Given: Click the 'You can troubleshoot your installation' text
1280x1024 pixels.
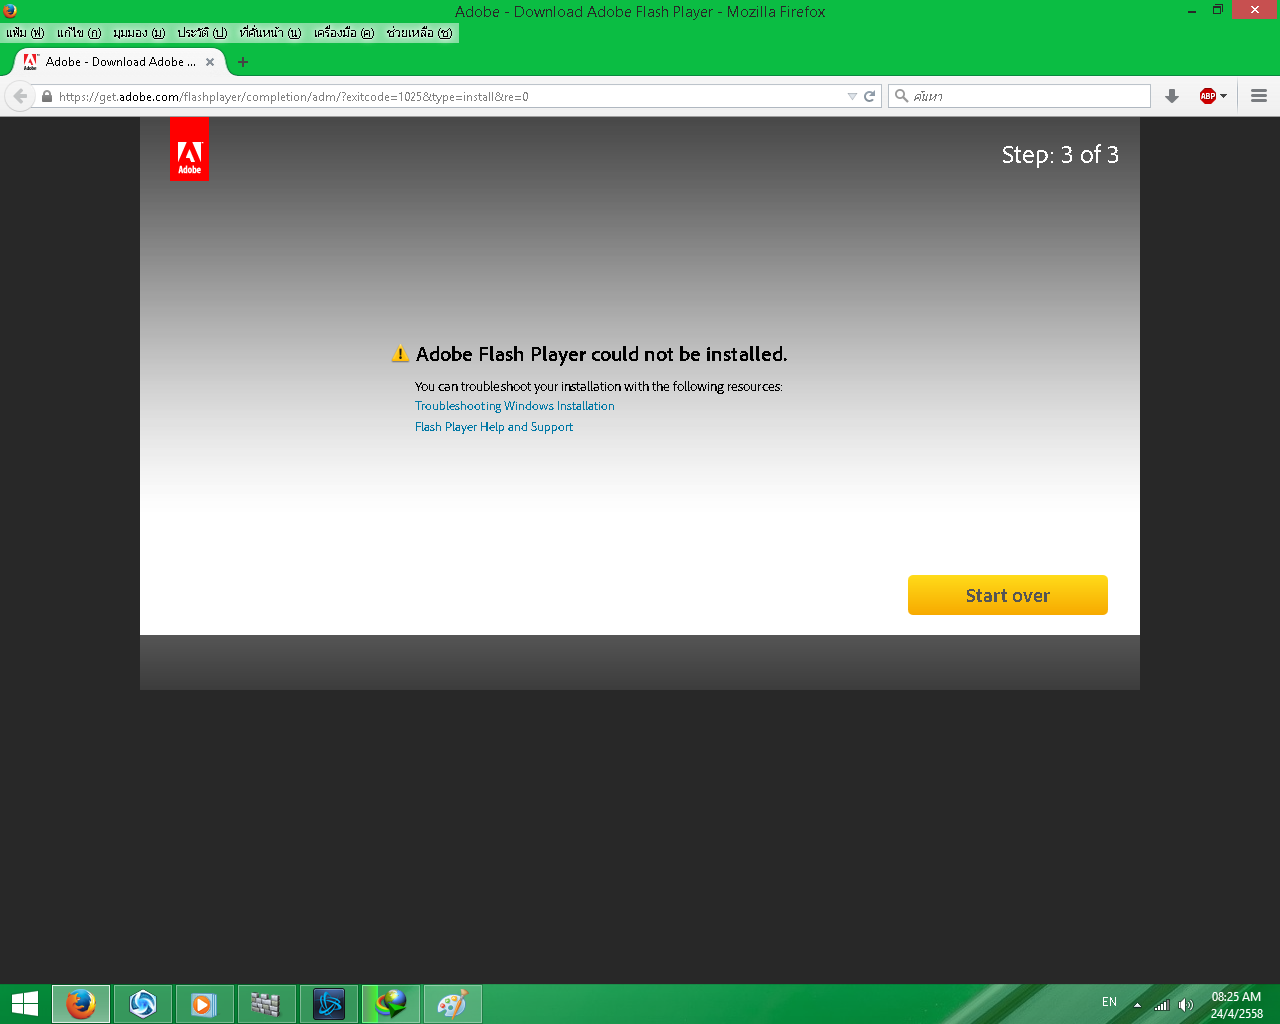Looking at the screenshot, I should [599, 386].
